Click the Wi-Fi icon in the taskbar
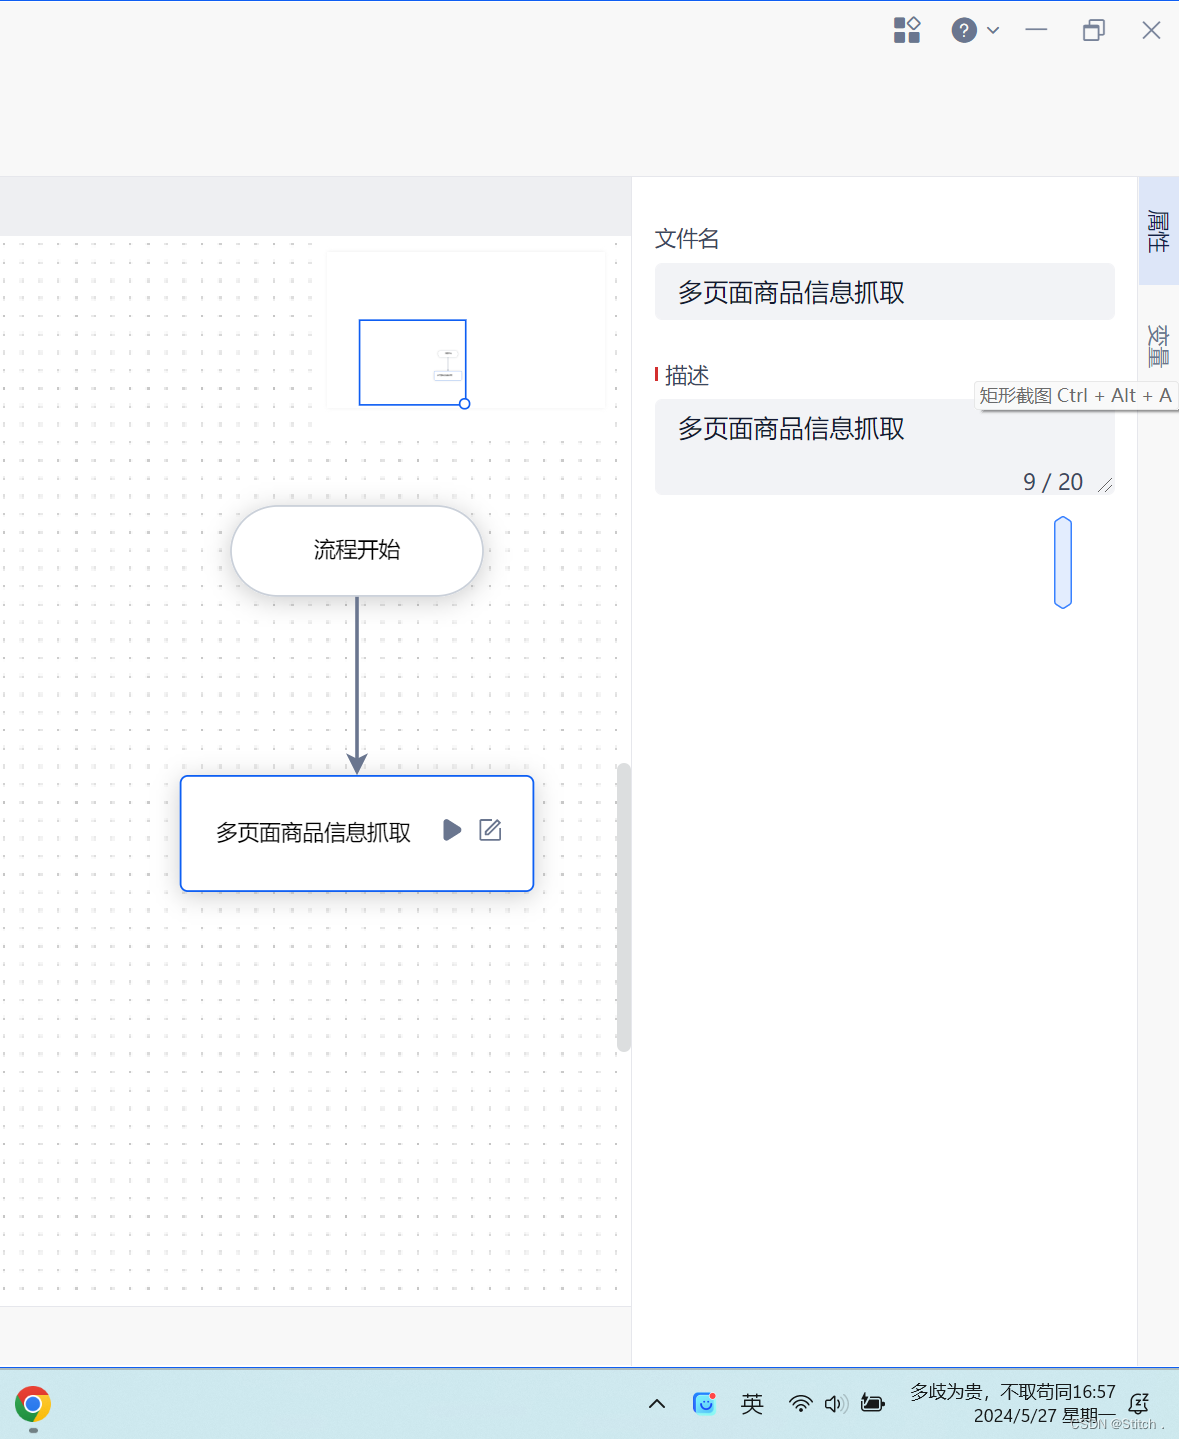Image resolution: width=1179 pixels, height=1439 pixels. click(800, 1404)
